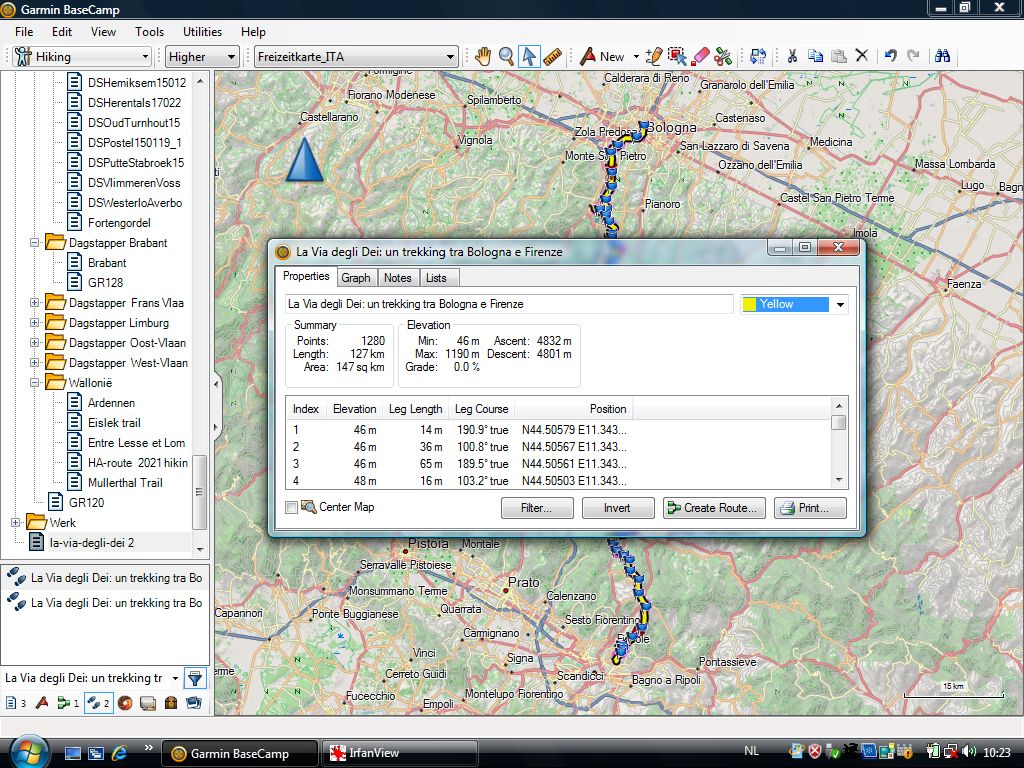
Task: Click the Create Route button
Action: coord(714,508)
